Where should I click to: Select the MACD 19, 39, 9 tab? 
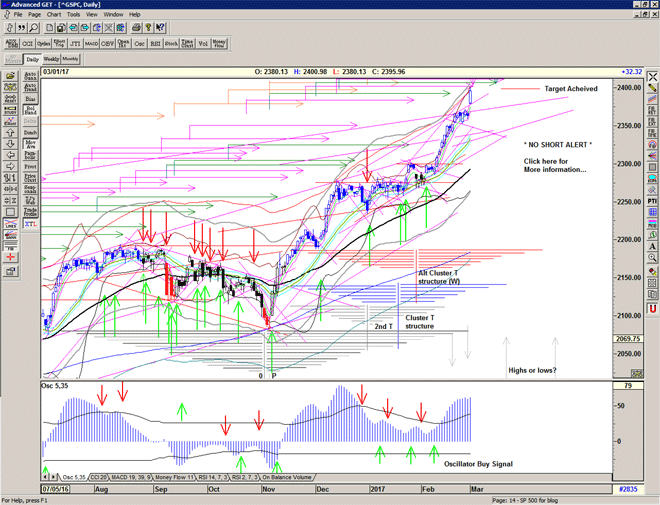[x=137, y=478]
